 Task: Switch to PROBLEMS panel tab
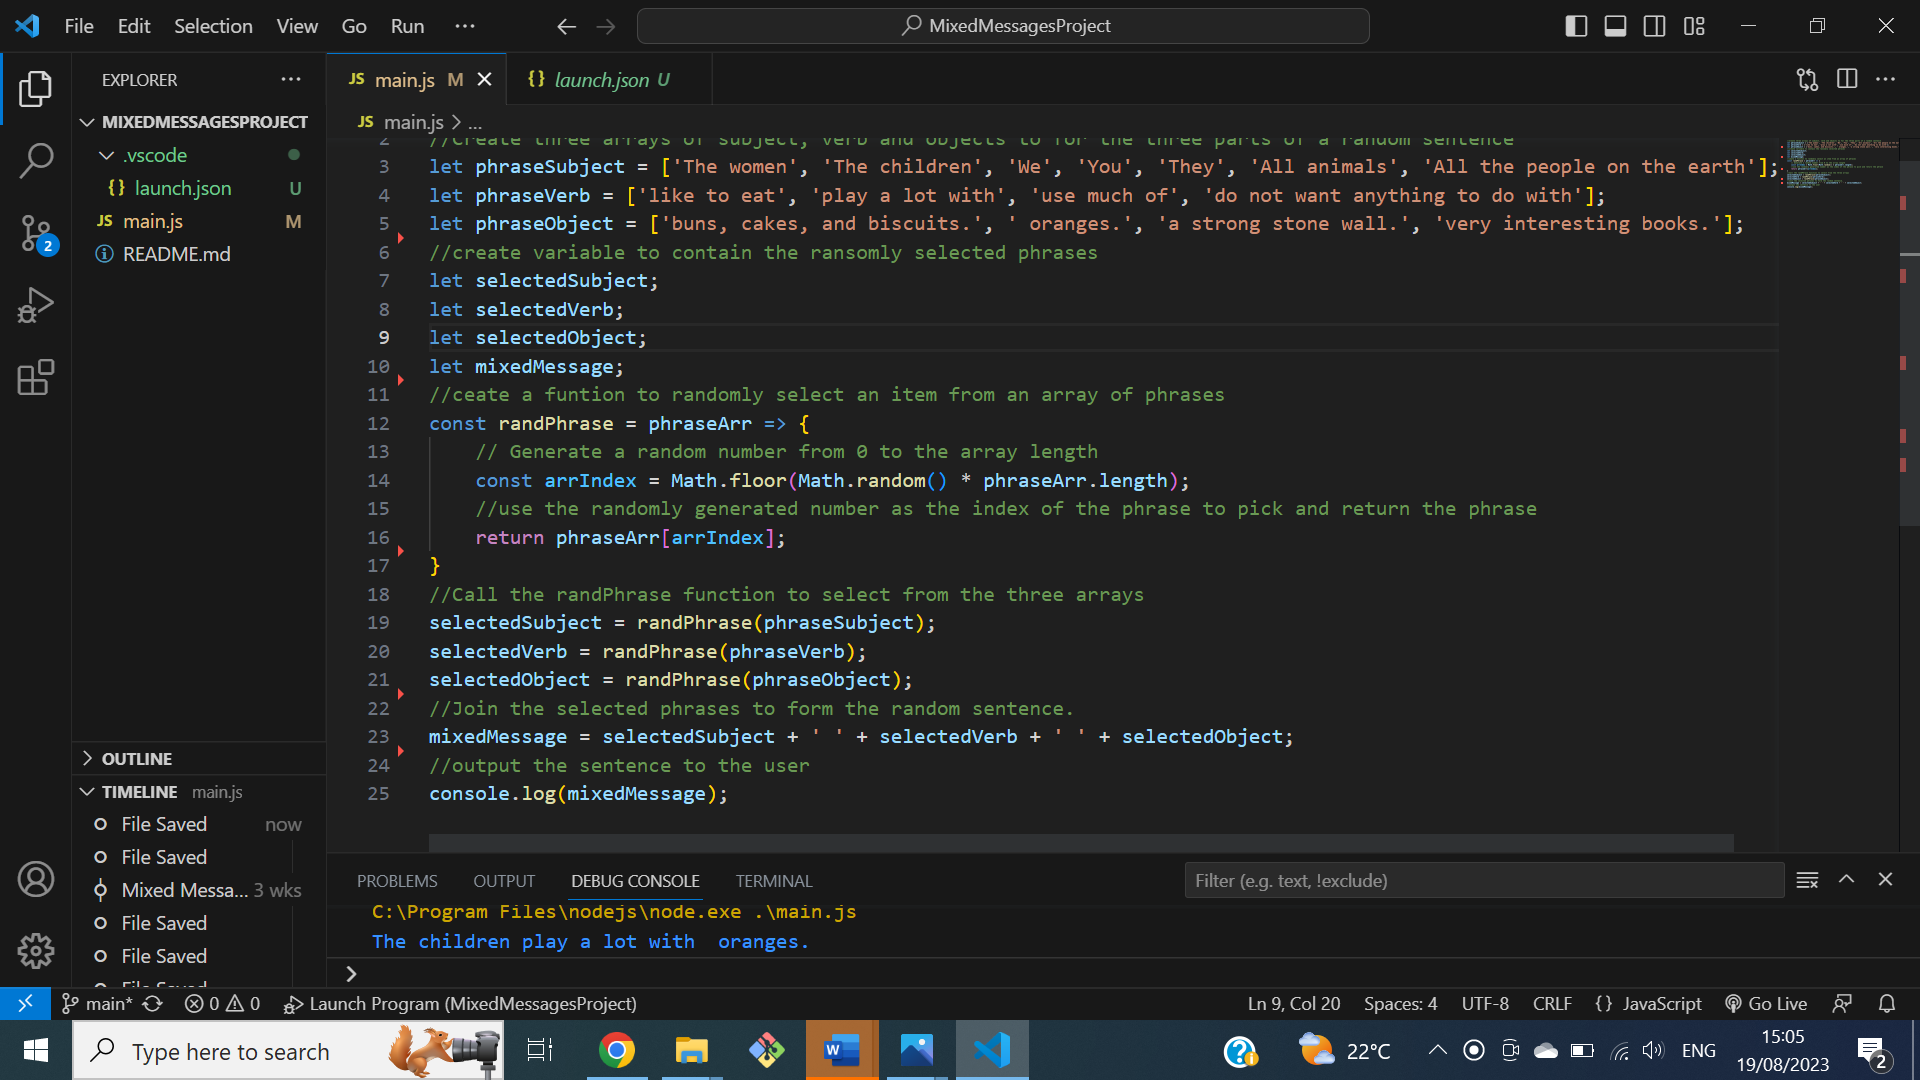[397, 881]
